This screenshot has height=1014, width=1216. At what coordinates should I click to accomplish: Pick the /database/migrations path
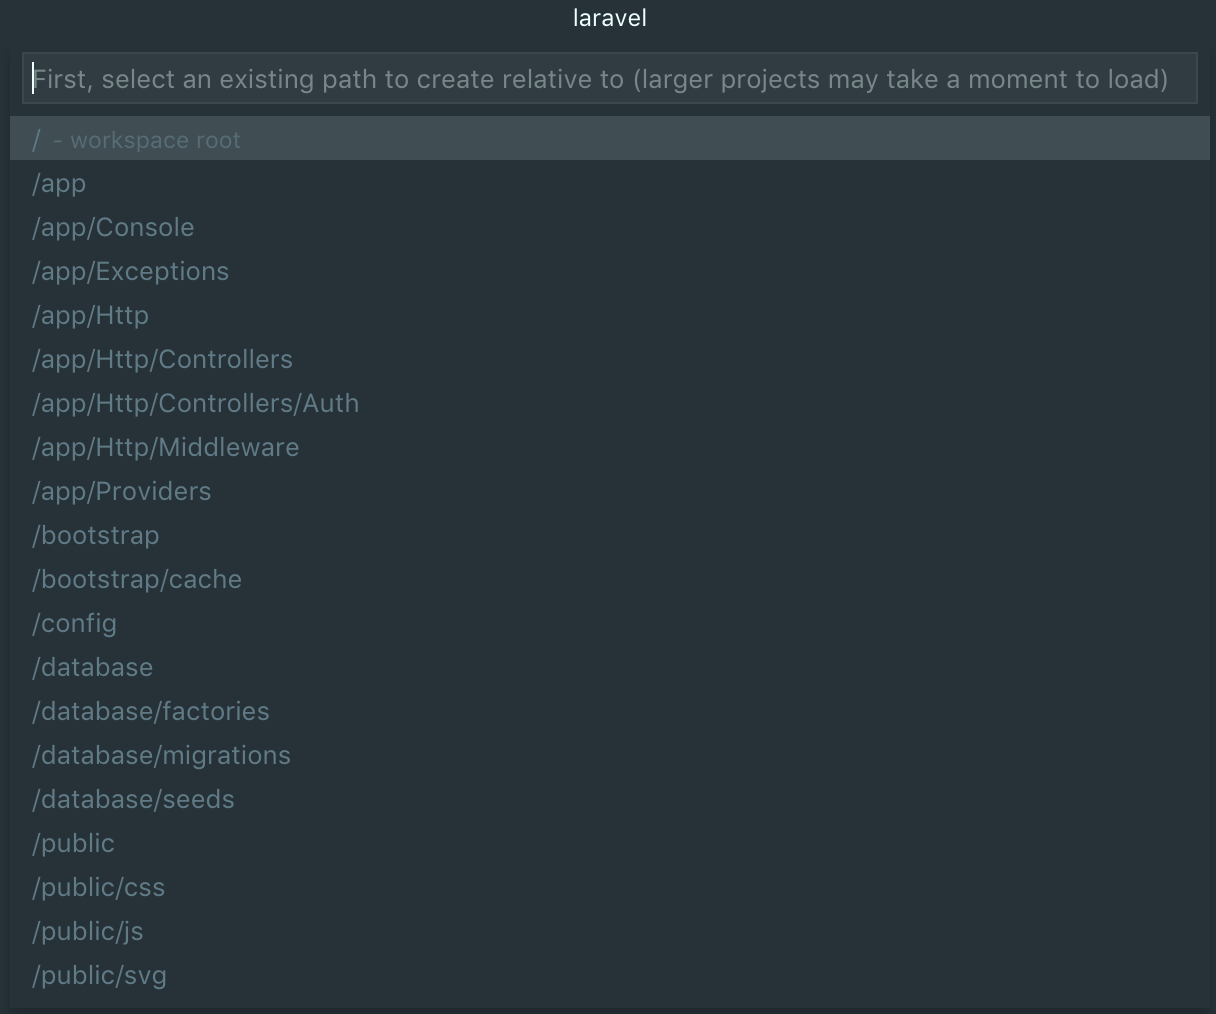[x=162, y=756]
